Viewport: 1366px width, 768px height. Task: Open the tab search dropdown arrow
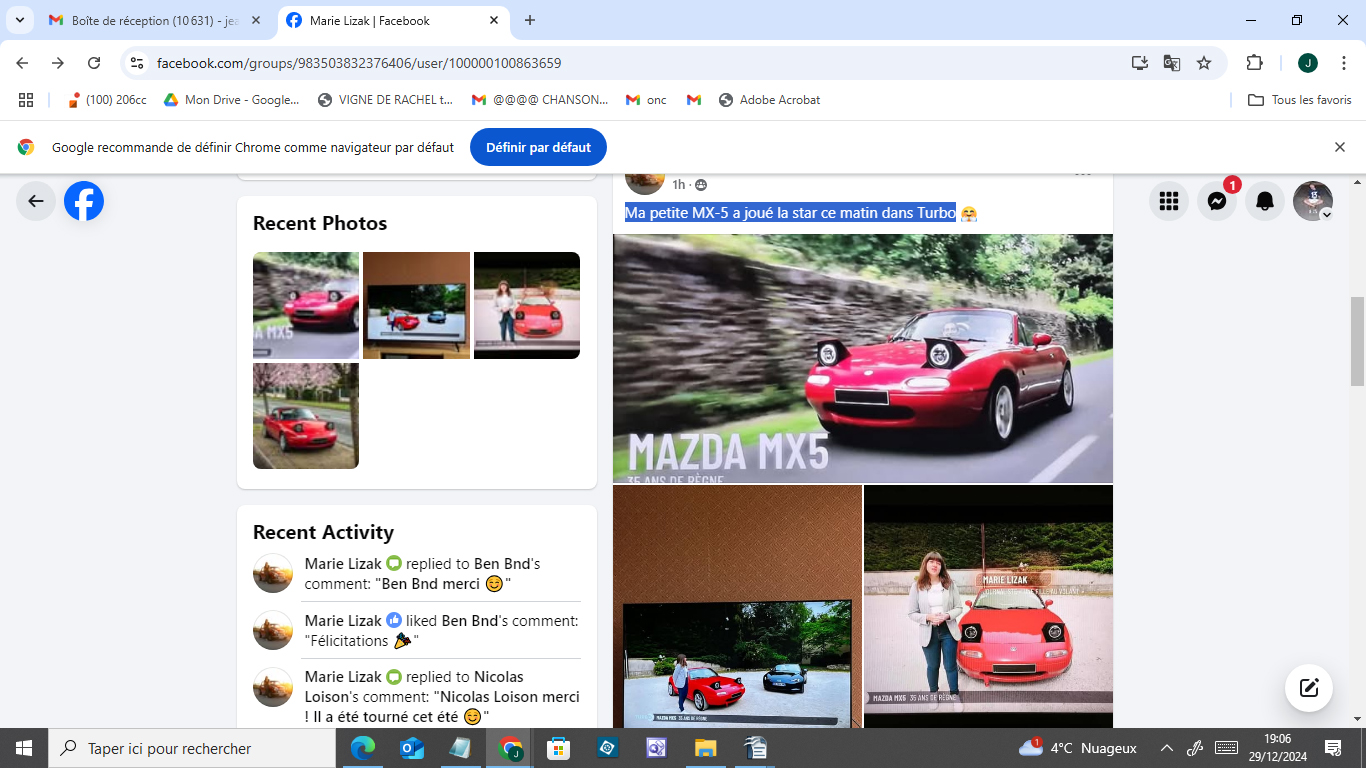pos(19,20)
